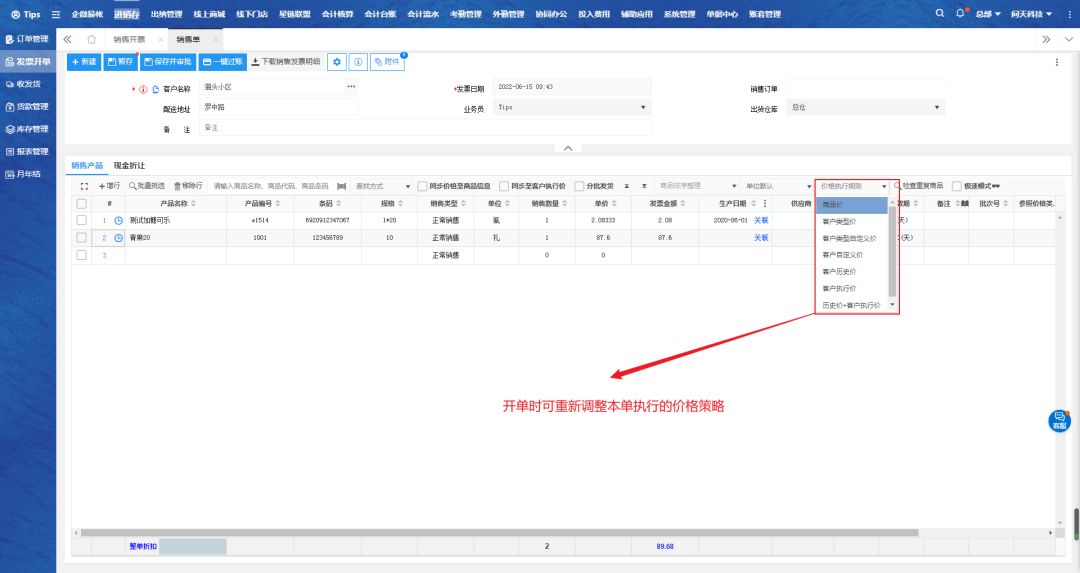Click the settings gear icon in toolbar
This screenshot has height=573, width=1080.
[x=337, y=62]
